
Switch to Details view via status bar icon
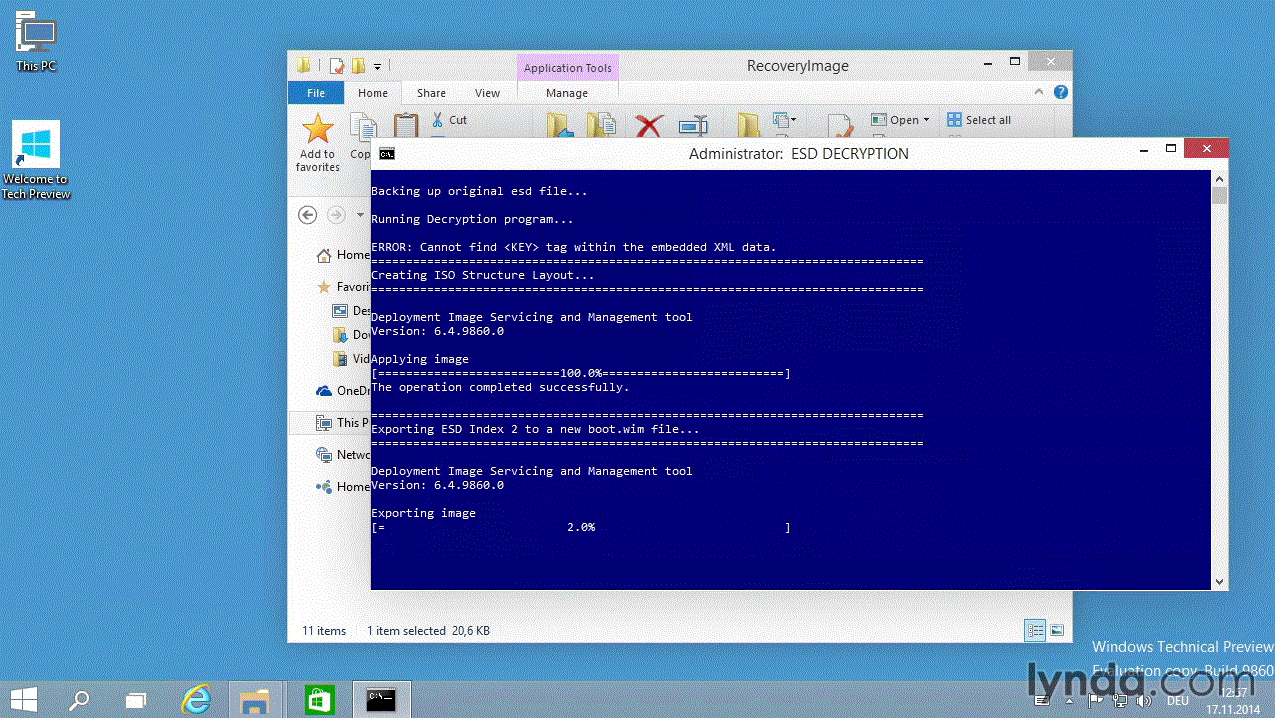(x=1036, y=631)
